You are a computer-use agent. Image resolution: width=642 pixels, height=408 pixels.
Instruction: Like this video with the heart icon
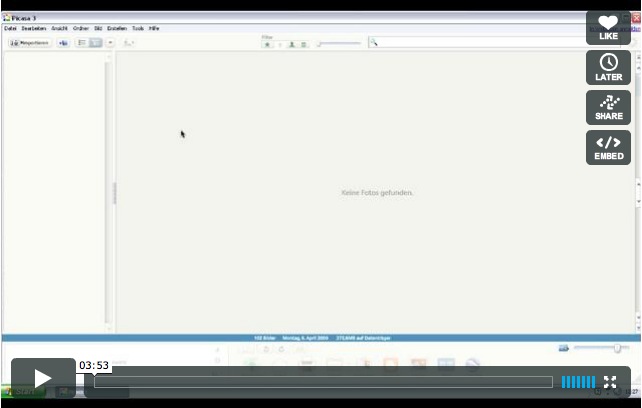pyautogui.click(x=608, y=27)
